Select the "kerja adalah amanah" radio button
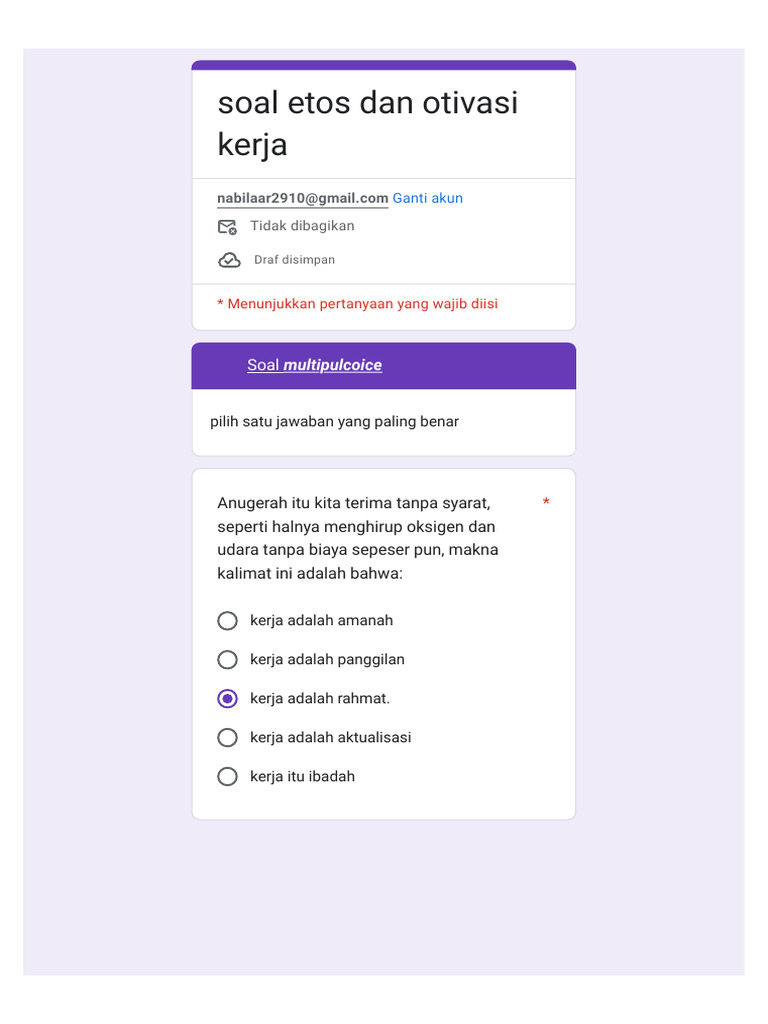The height and width of the screenshot is (1024, 768). coord(228,621)
